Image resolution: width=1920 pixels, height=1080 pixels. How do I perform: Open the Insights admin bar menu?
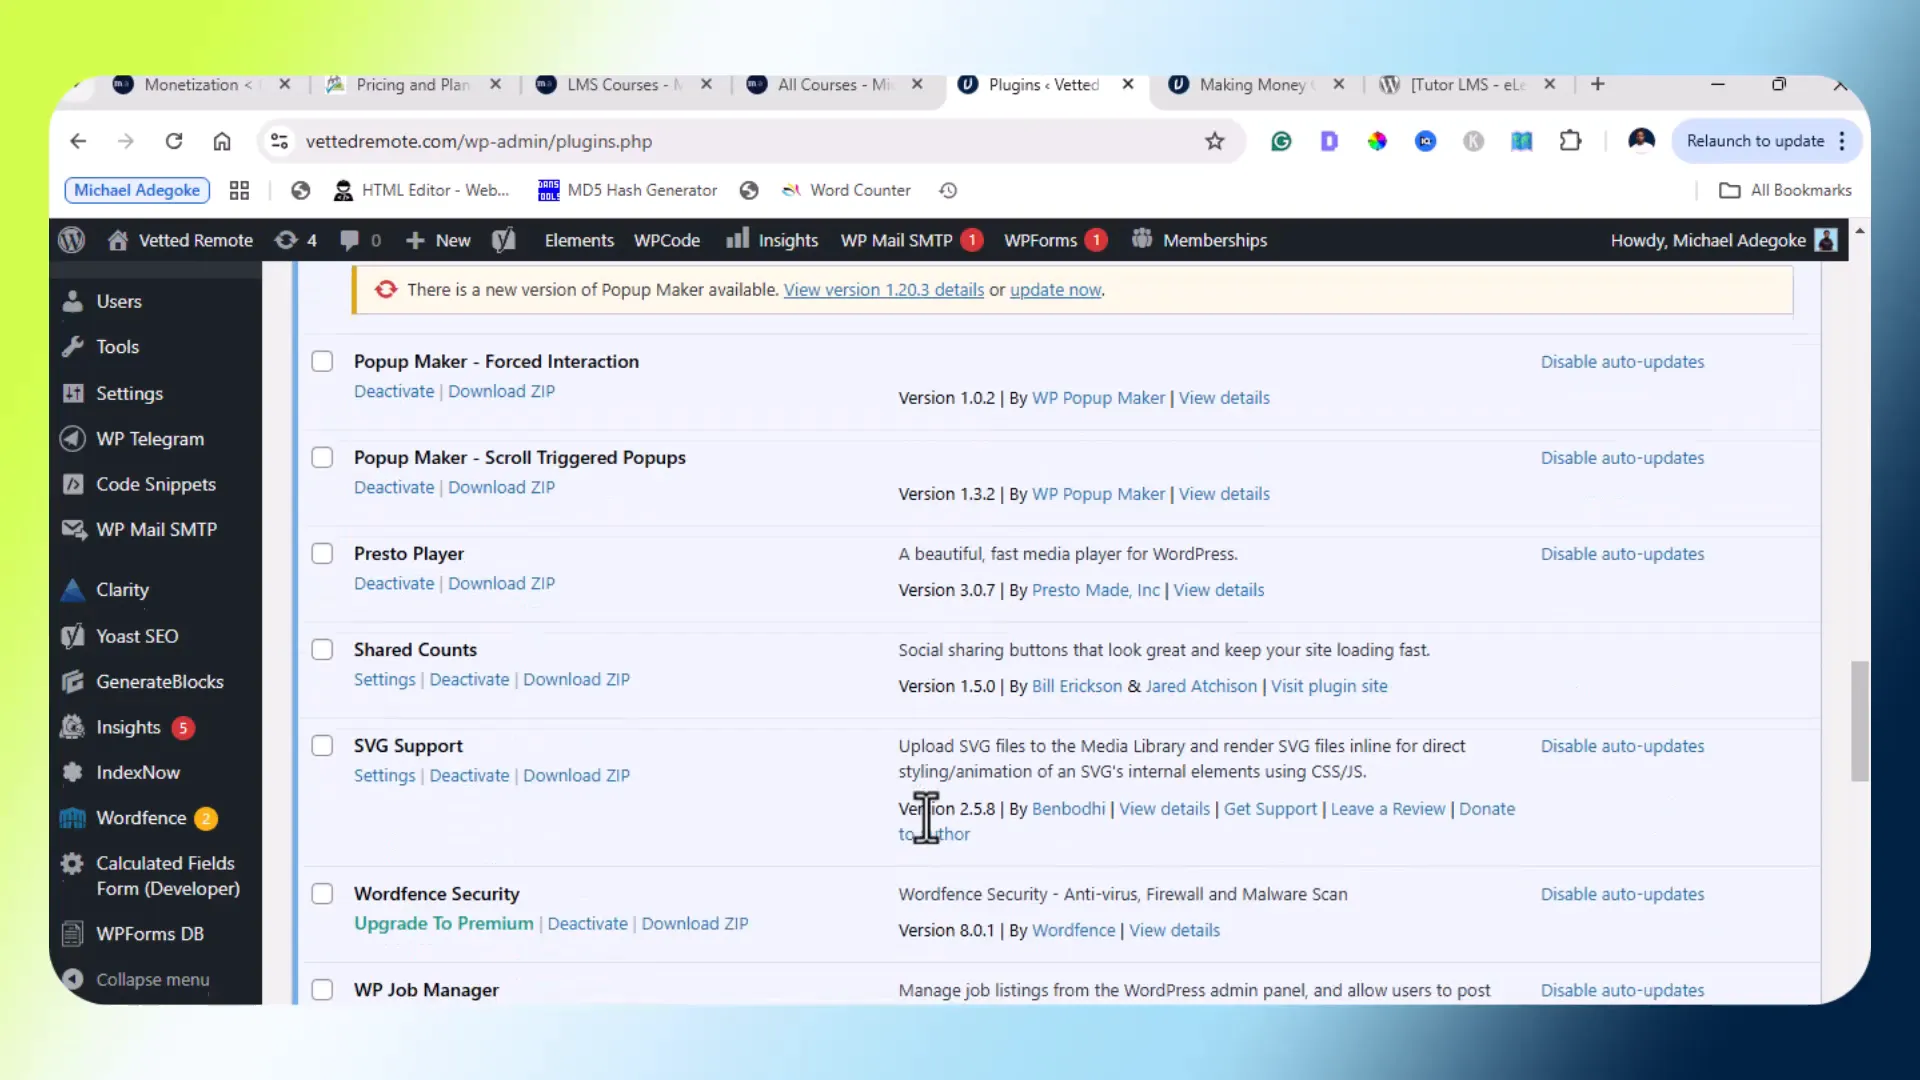(772, 240)
